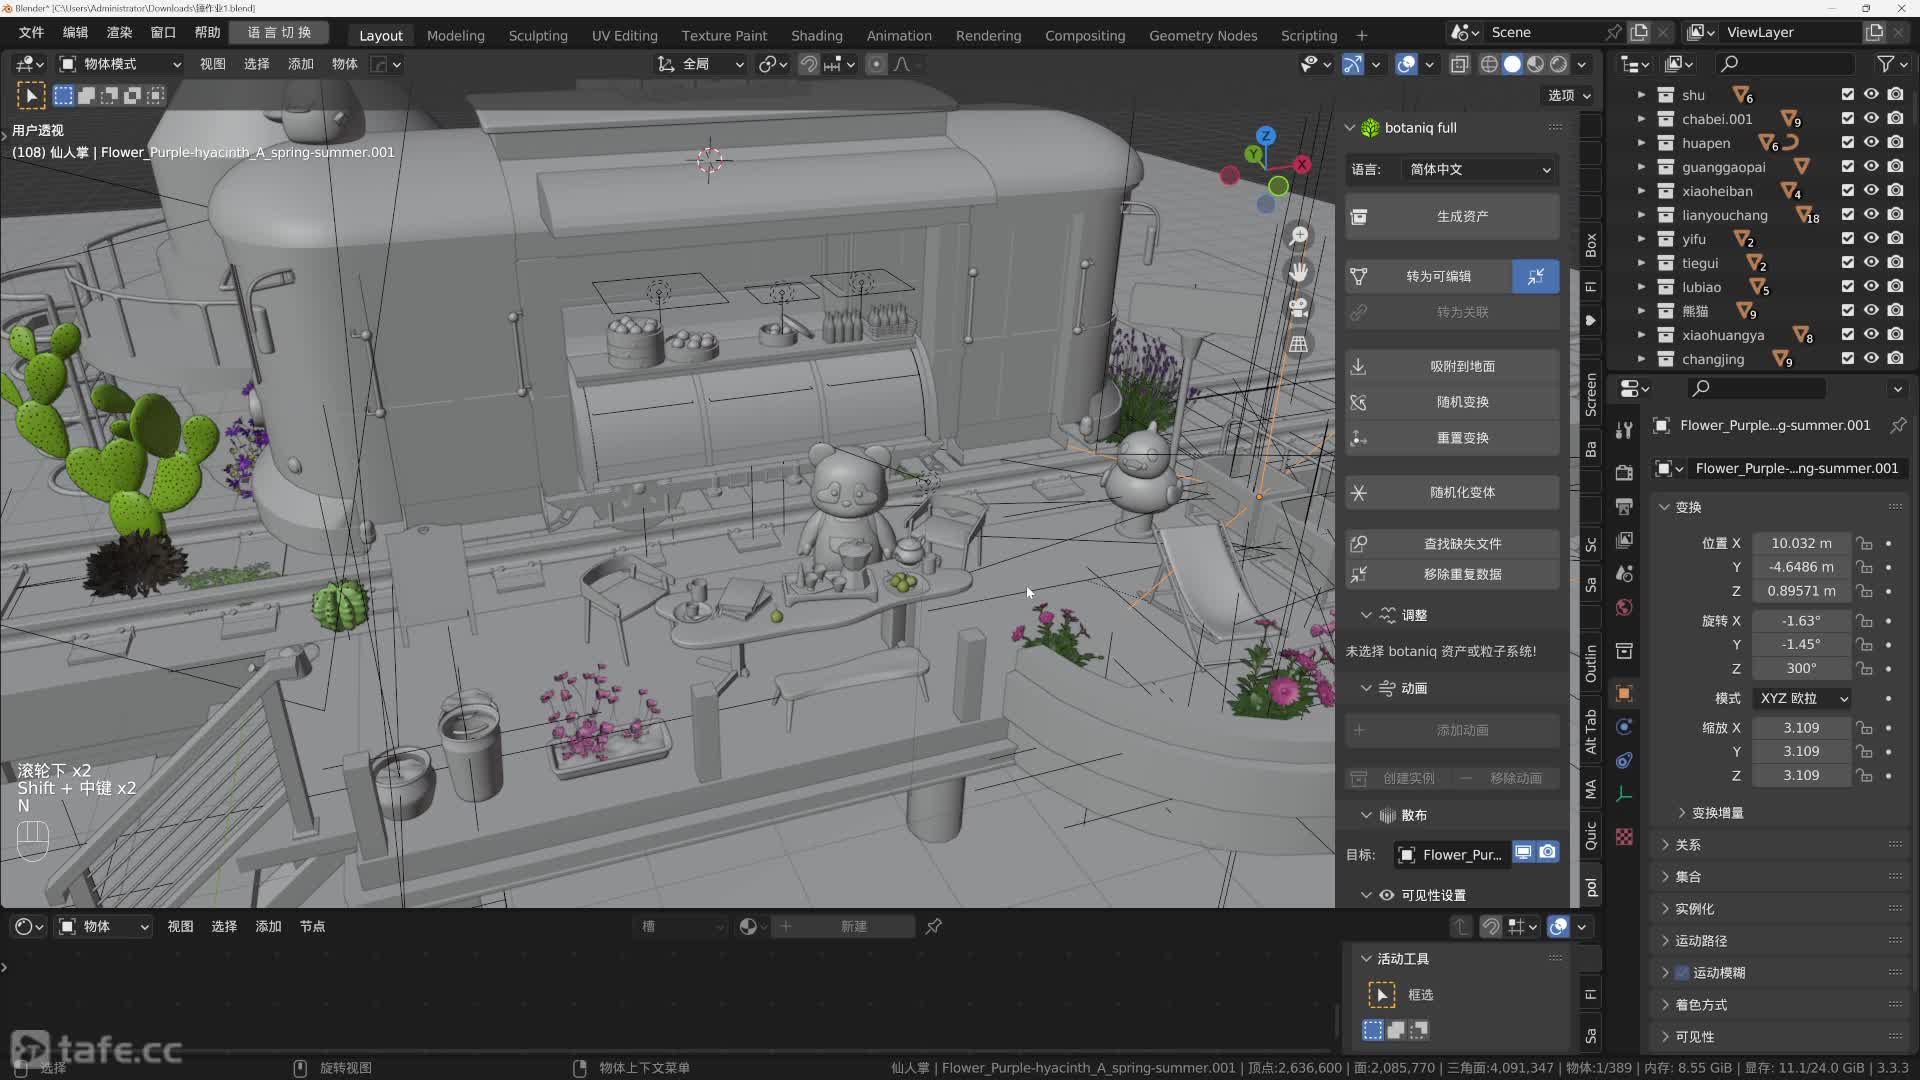Switch to material preview shading

(1535, 64)
